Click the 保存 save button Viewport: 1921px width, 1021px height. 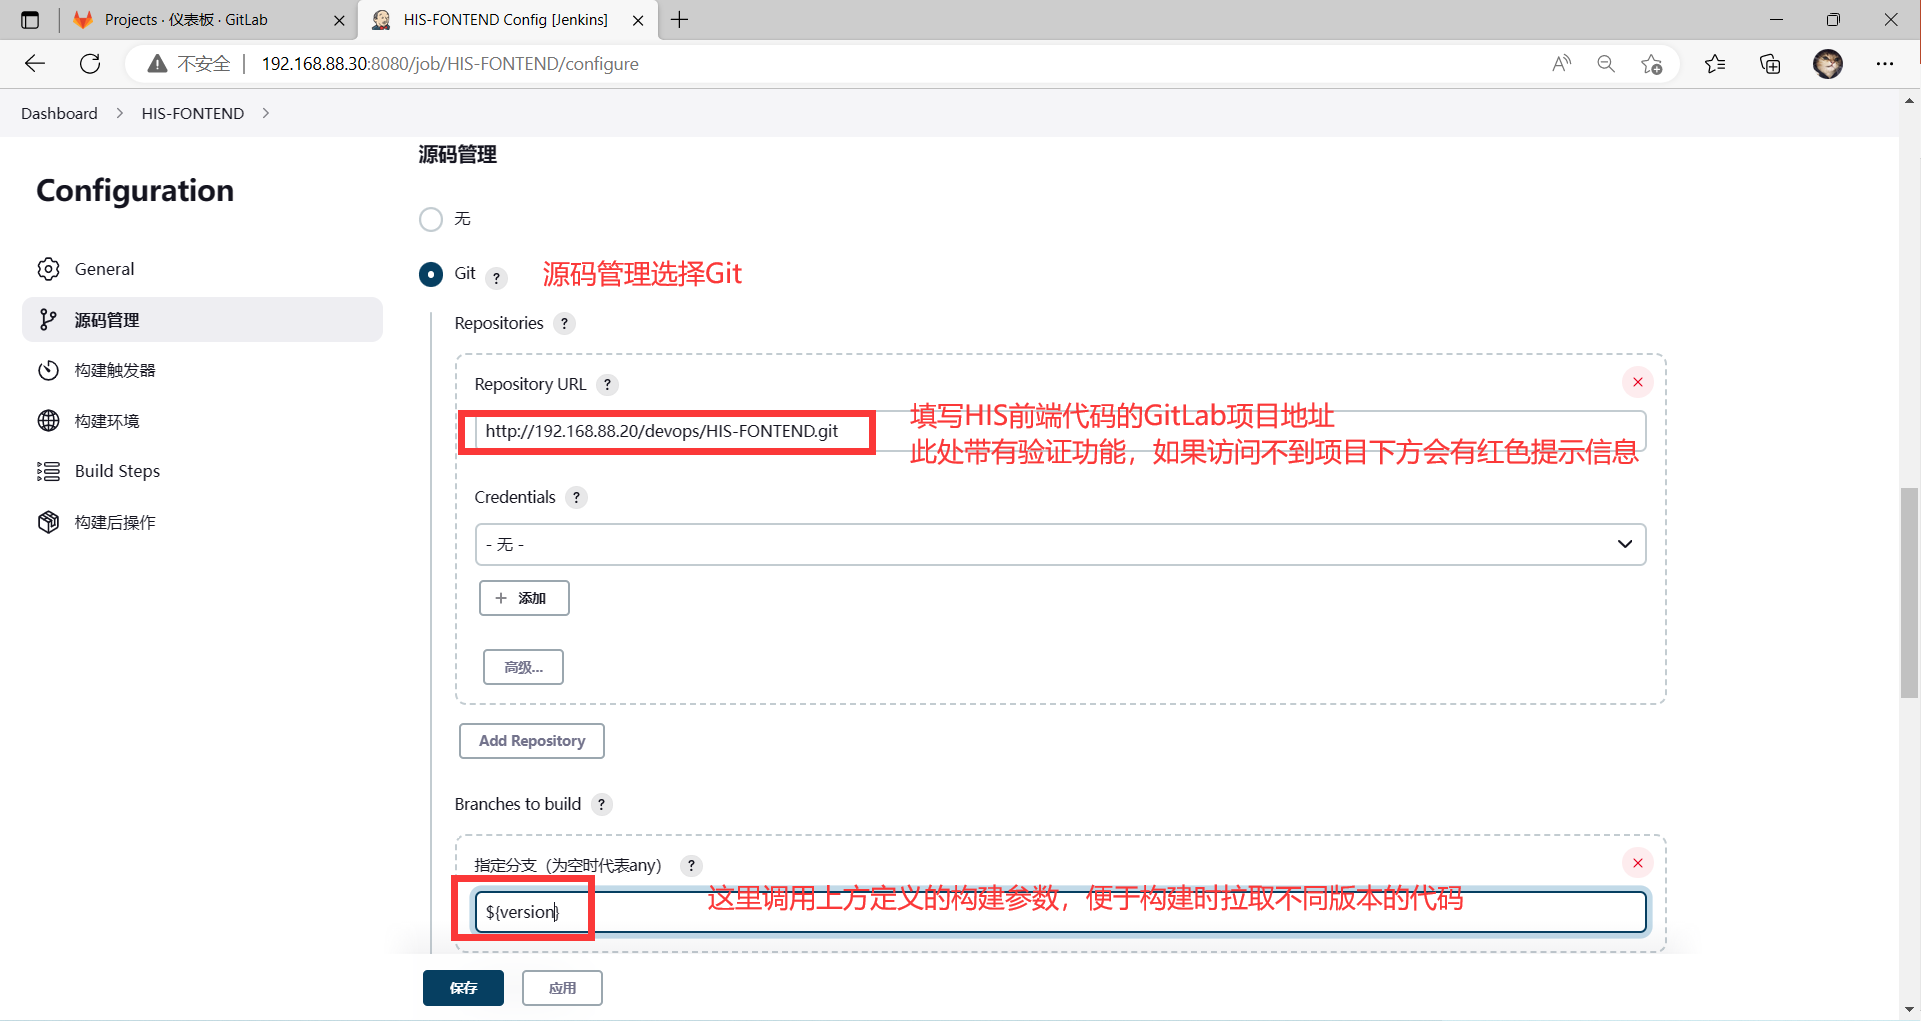pyautogui.click(x=463, y=988)
